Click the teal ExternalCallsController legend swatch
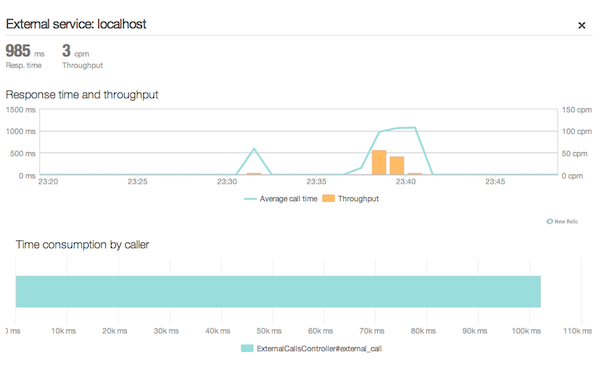This screenshot has height=366, width=600. 247,348
